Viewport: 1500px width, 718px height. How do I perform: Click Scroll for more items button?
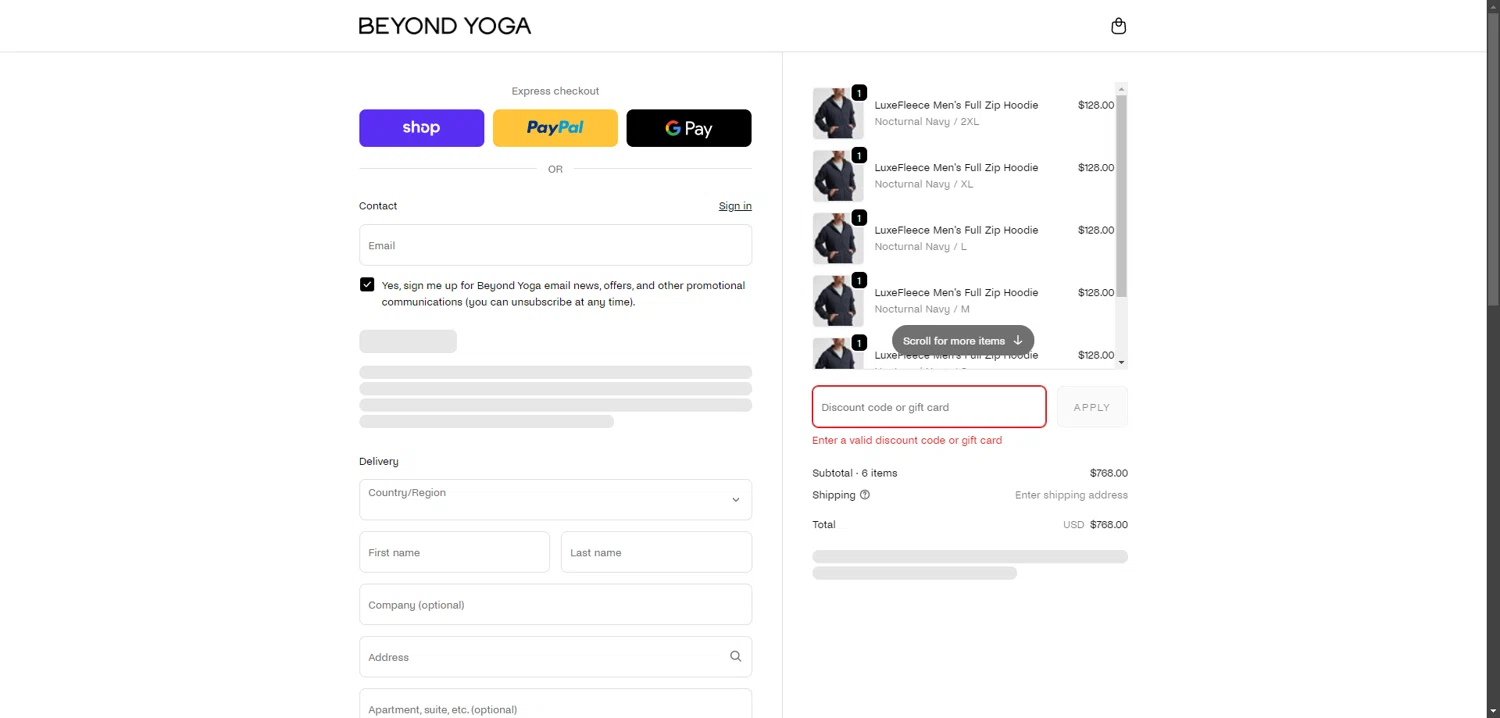[963, 341]
